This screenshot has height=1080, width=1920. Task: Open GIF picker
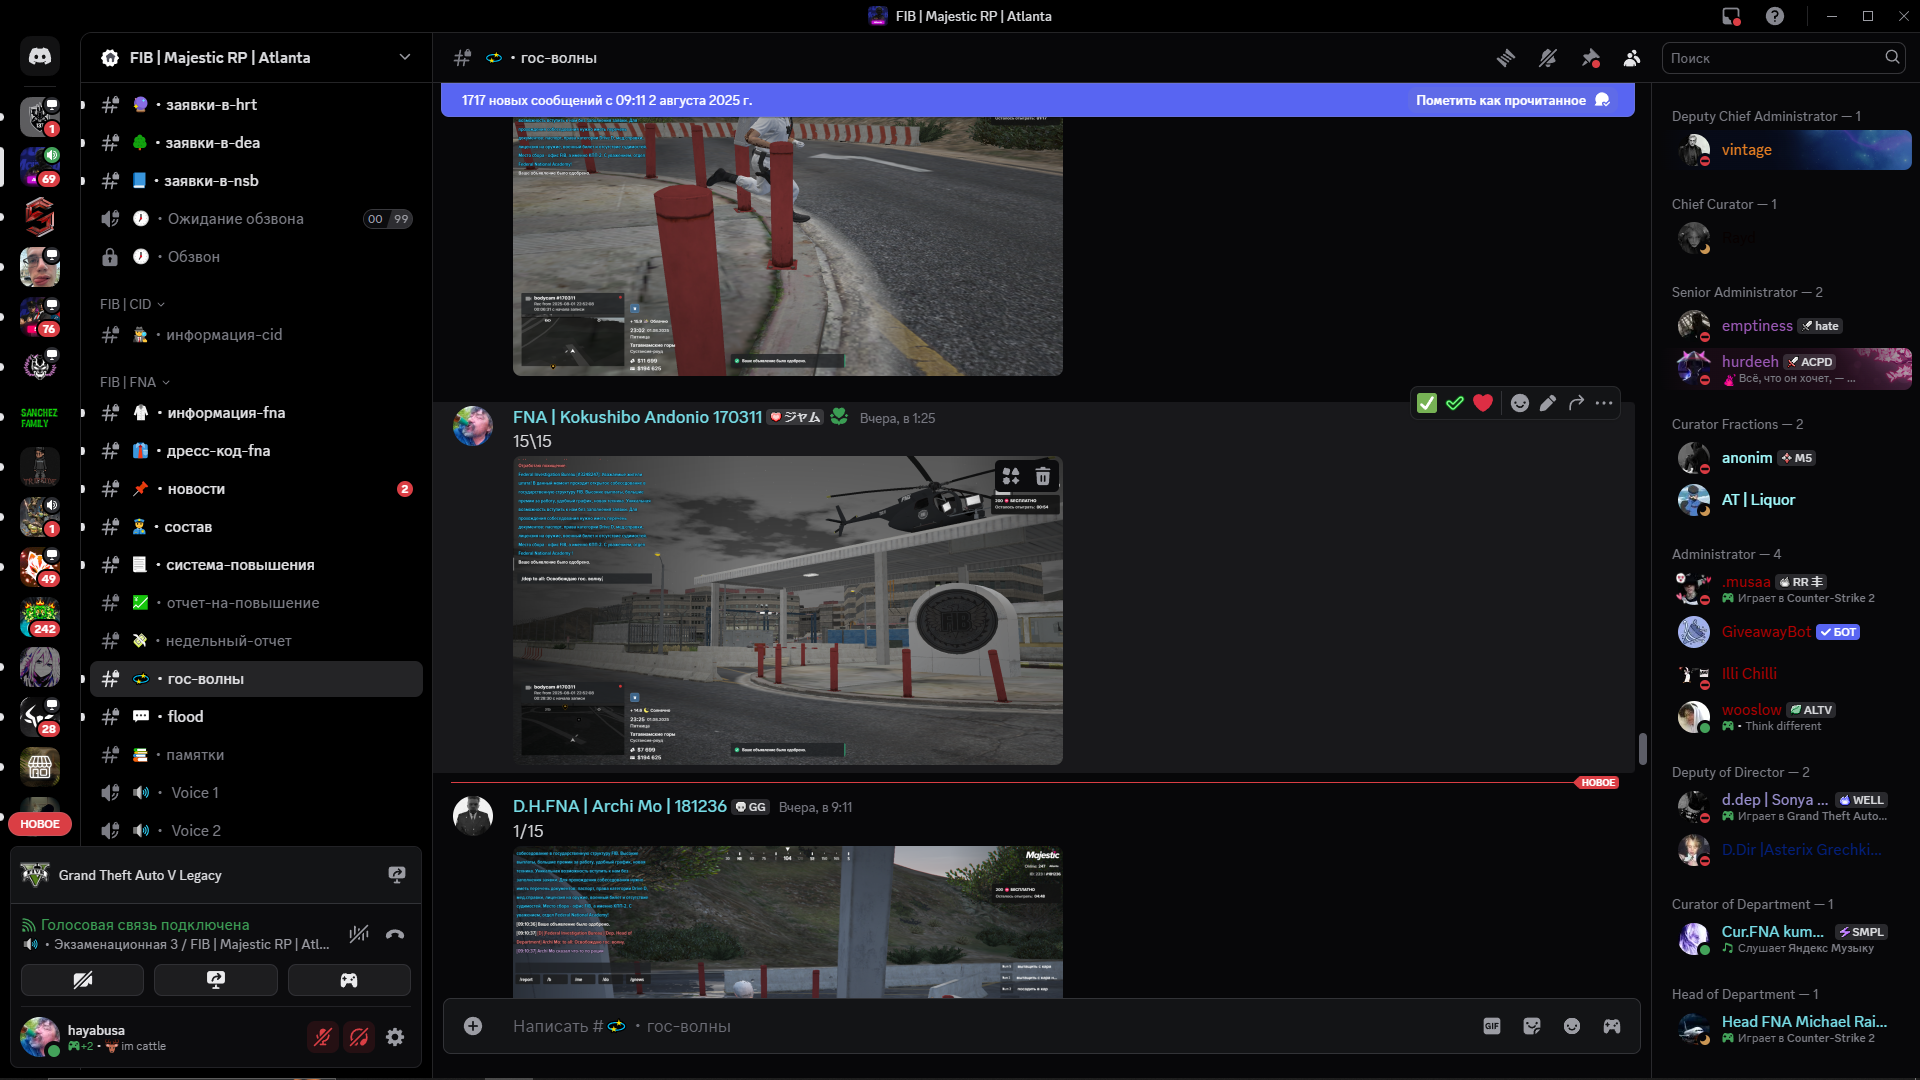tap(1492, 1026)
